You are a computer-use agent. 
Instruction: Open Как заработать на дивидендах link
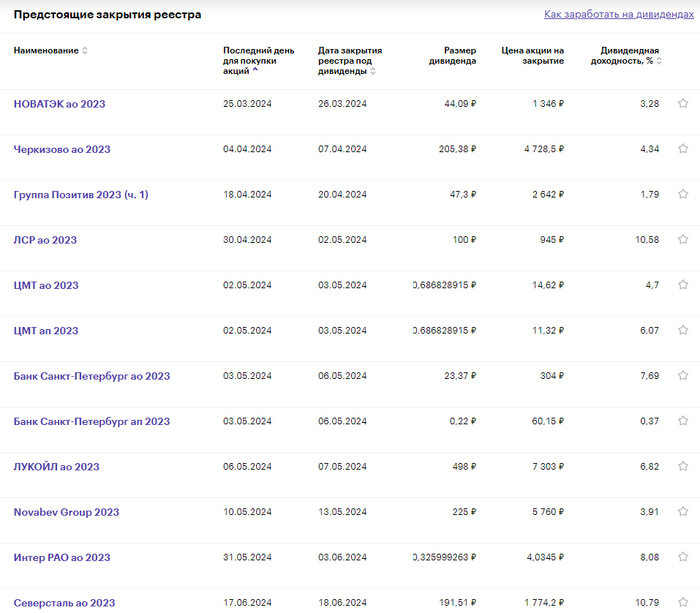pyautogui.click(x=618, y=14)
